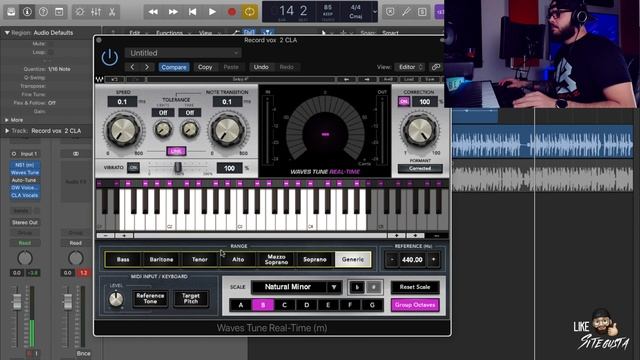Select the Generic range
Screen dimensions: 640x360
click(x=353, y=259)
